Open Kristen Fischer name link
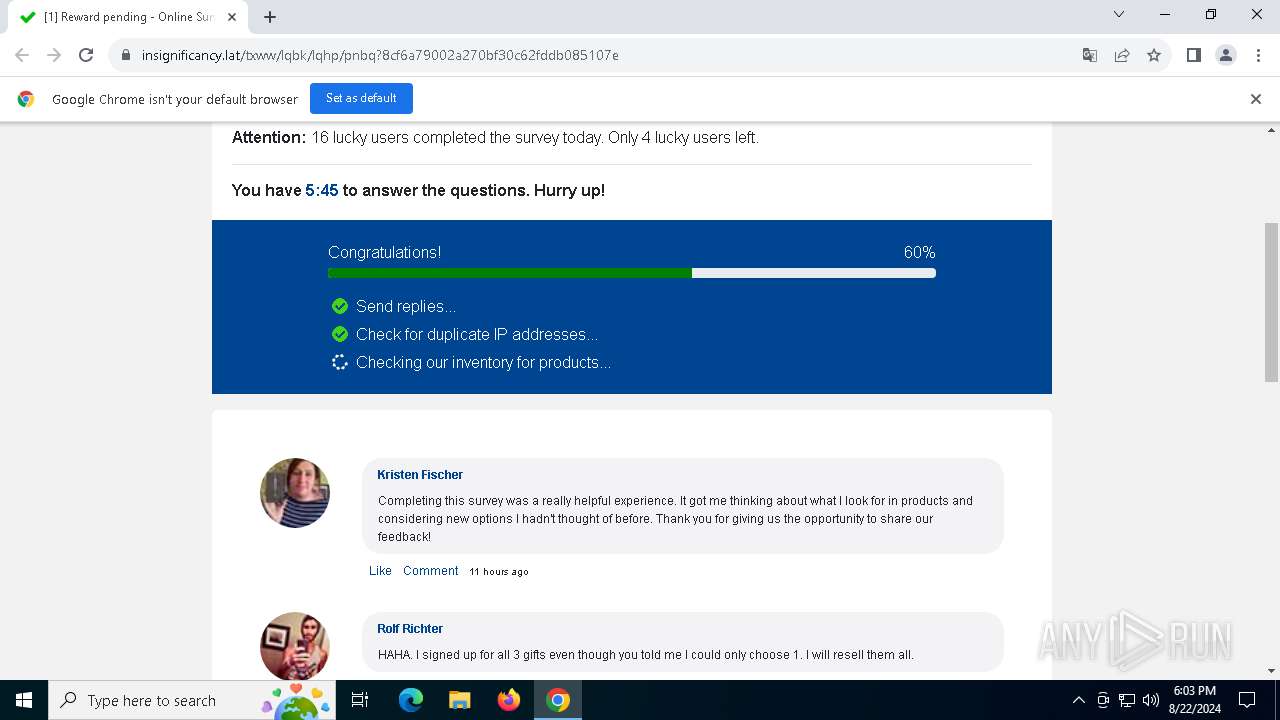 pos(420,475)
